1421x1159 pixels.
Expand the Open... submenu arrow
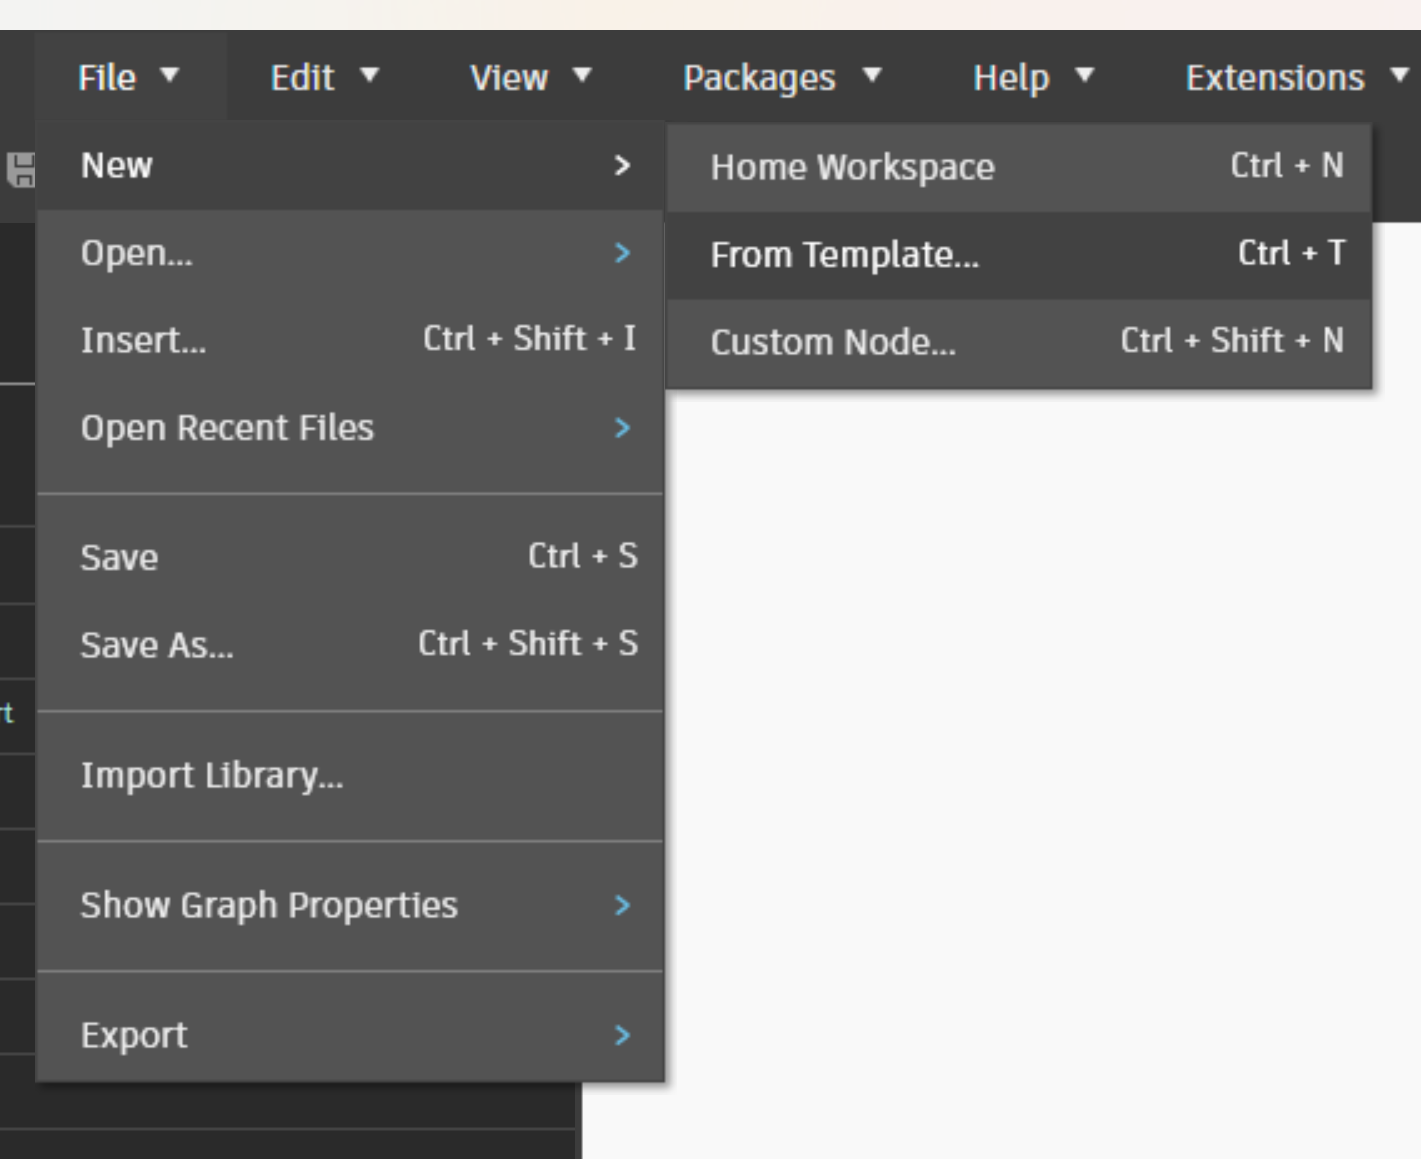click(622, 253)
